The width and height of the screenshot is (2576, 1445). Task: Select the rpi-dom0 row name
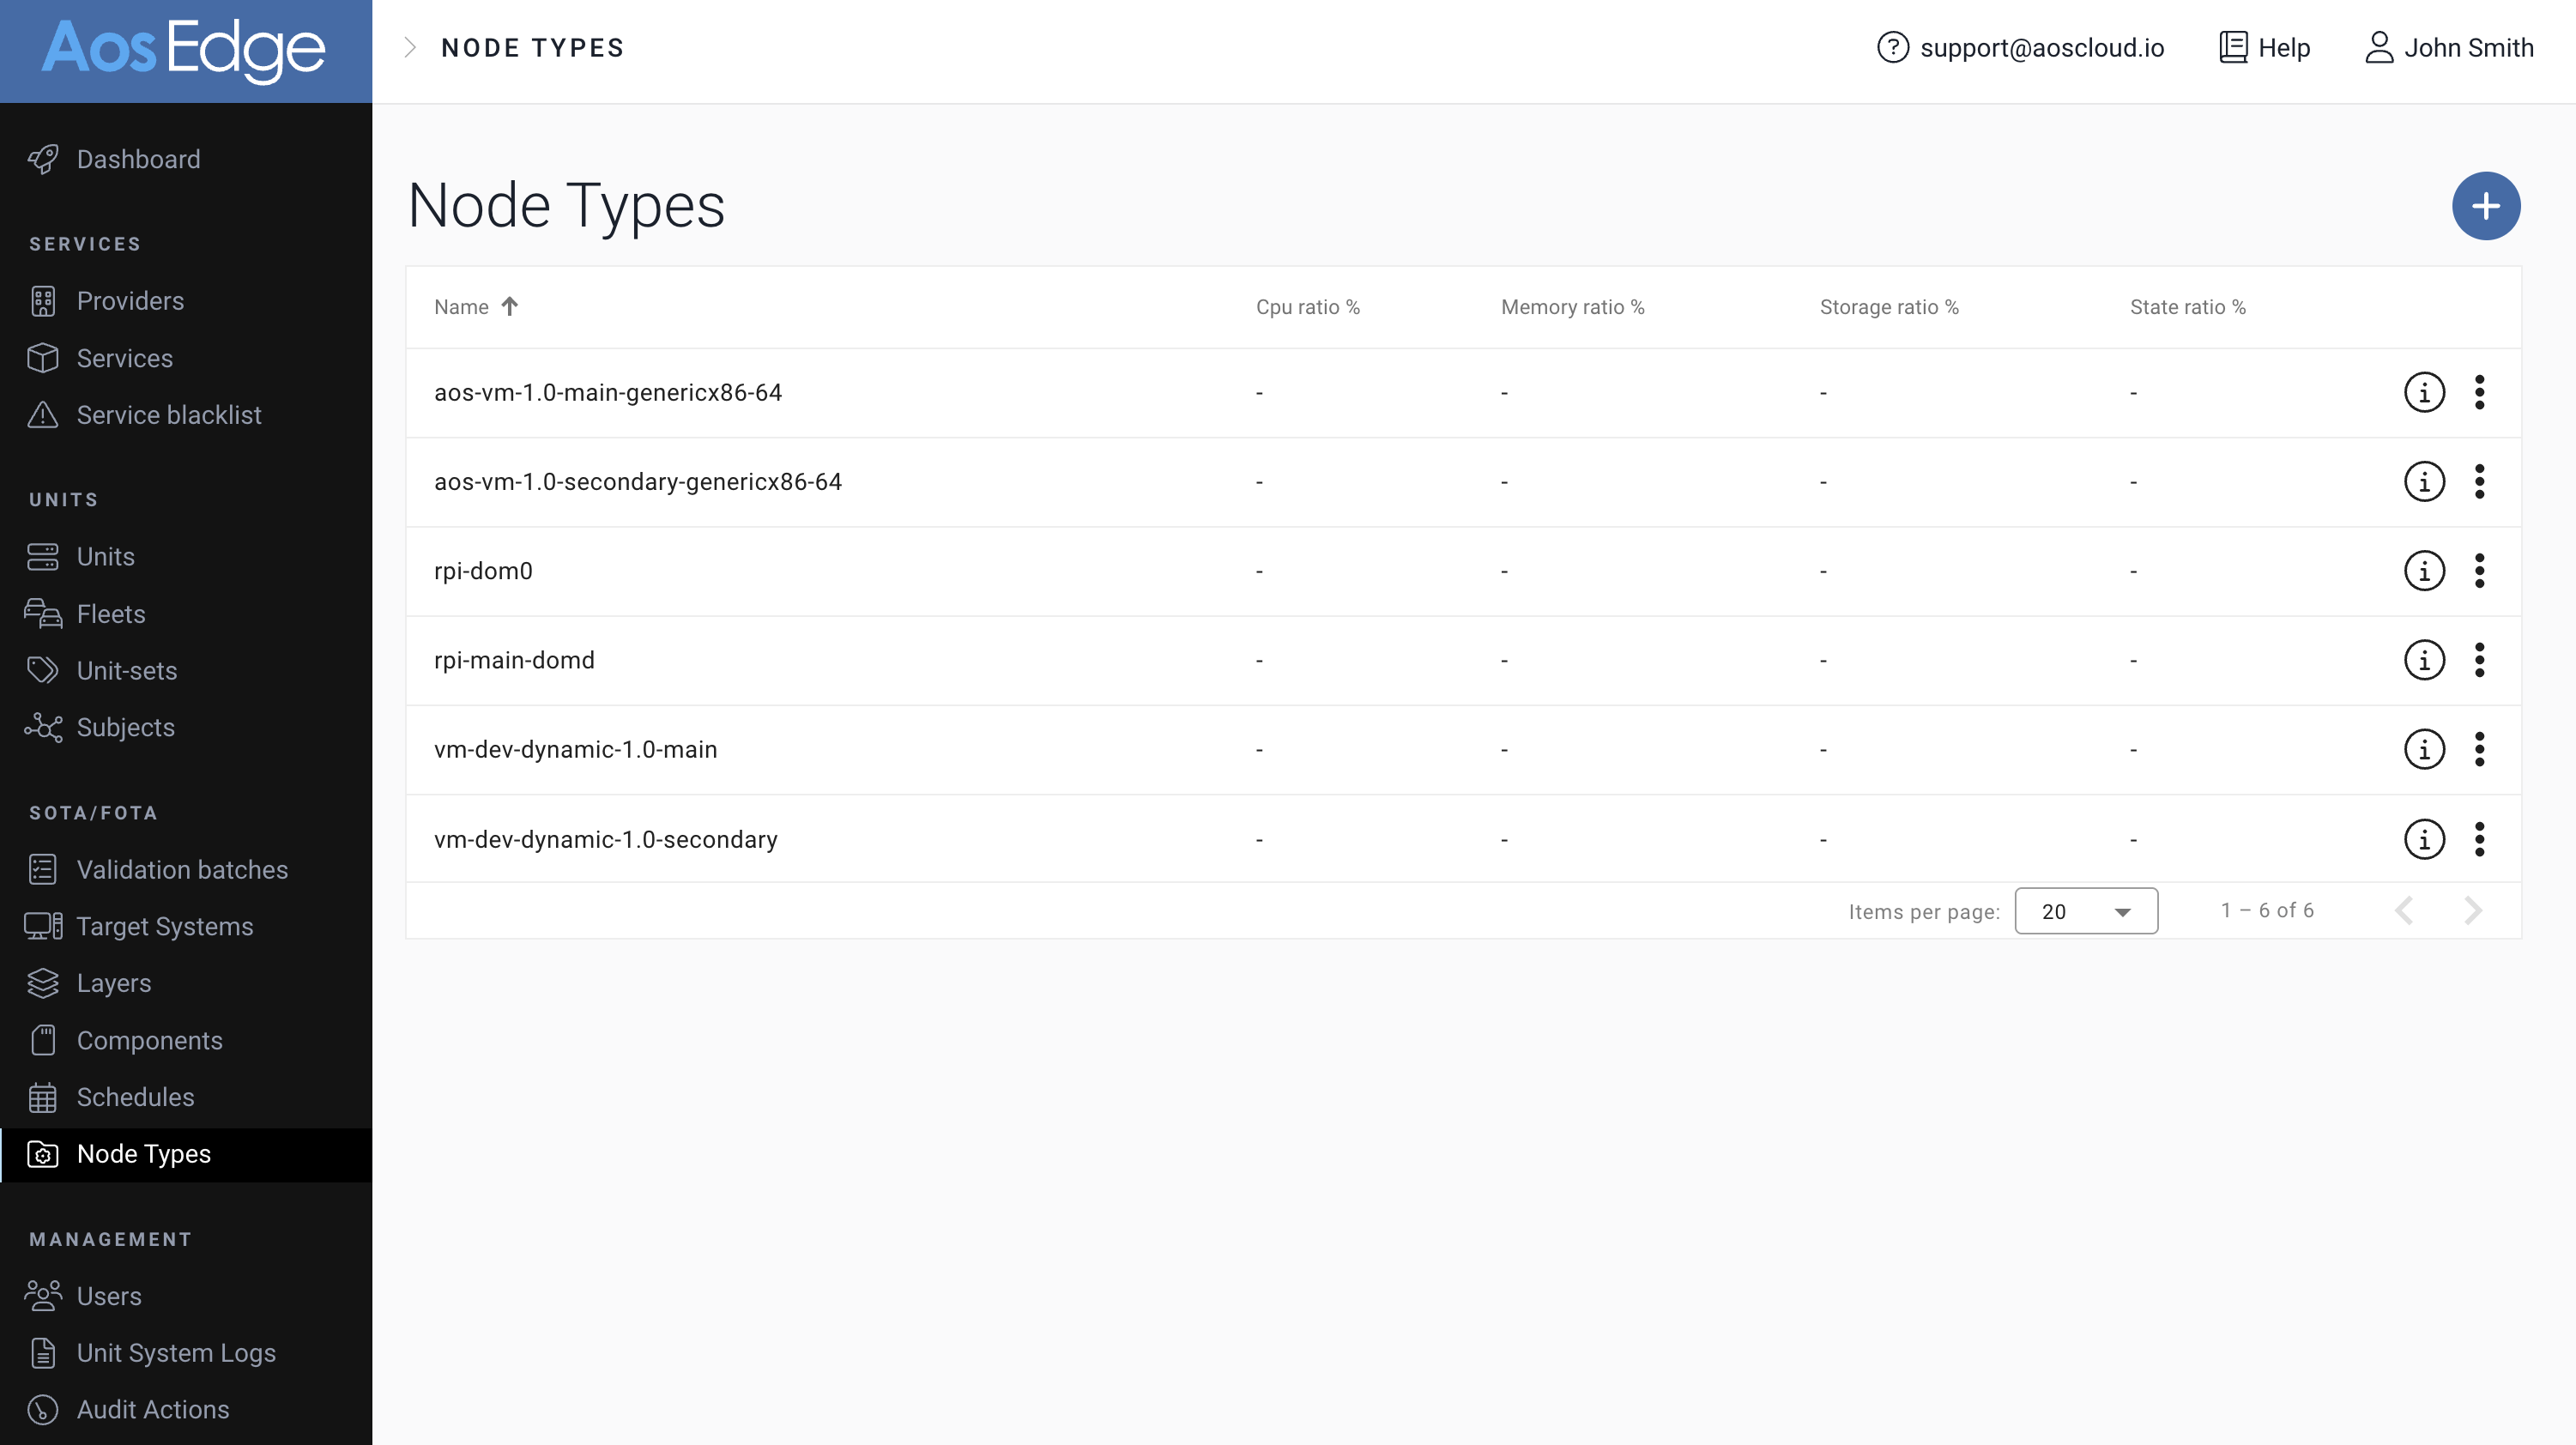pos(483,571)
